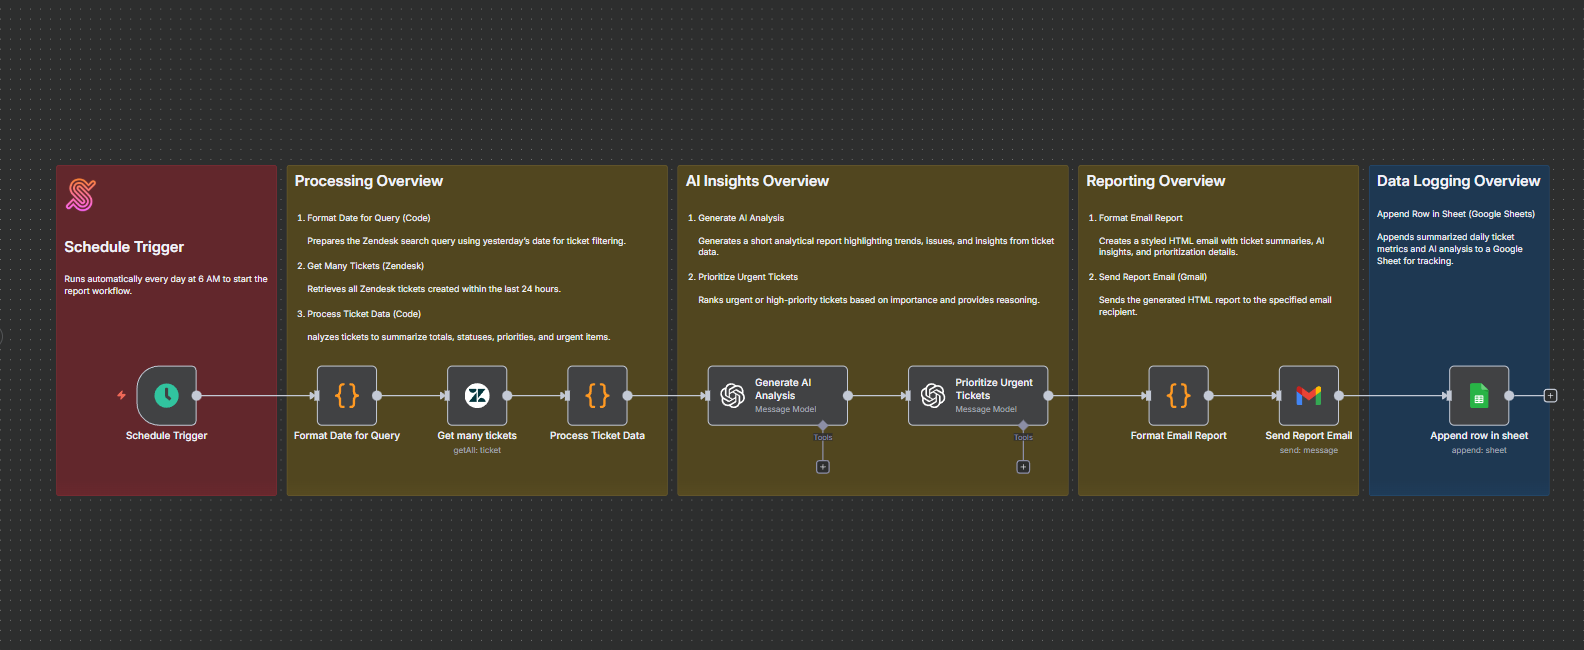Click the Get many tickets output connector
Image resolution: width=1584 pixels, height=650 pixels.
point(507,396)
